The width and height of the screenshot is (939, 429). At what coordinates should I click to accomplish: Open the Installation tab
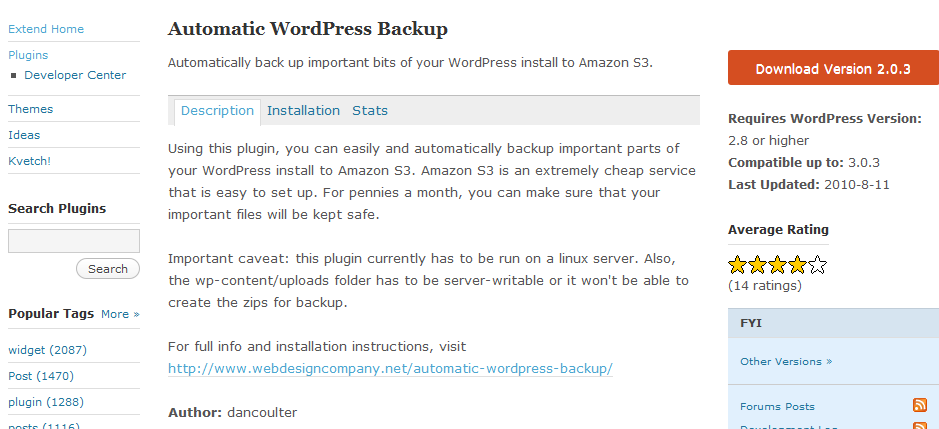(x=303, y=111)
